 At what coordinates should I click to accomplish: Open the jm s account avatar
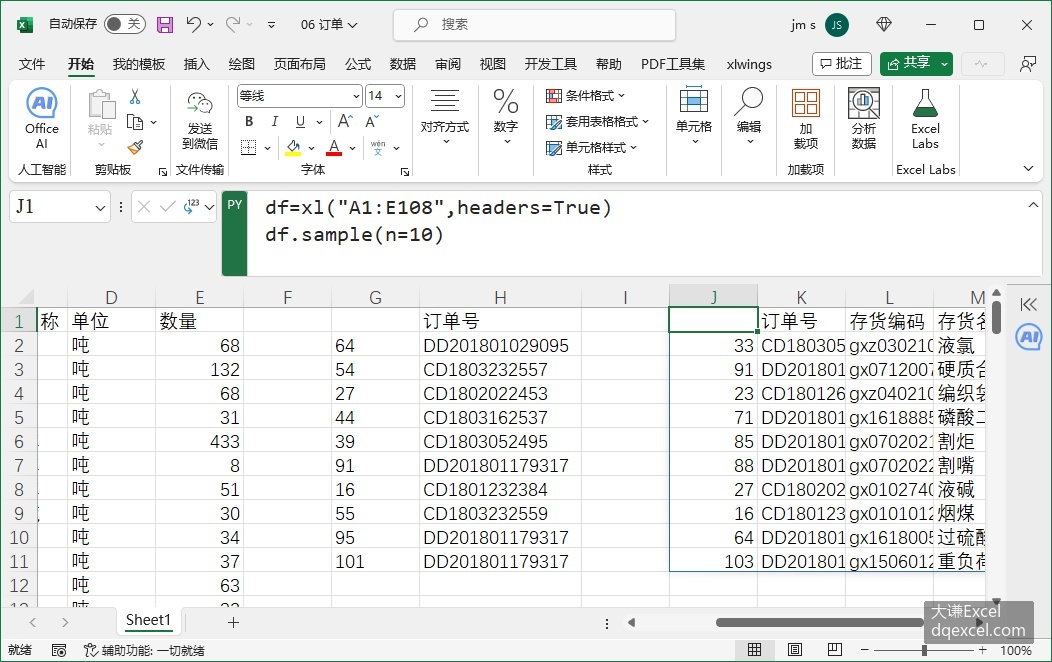pos(836,25)
